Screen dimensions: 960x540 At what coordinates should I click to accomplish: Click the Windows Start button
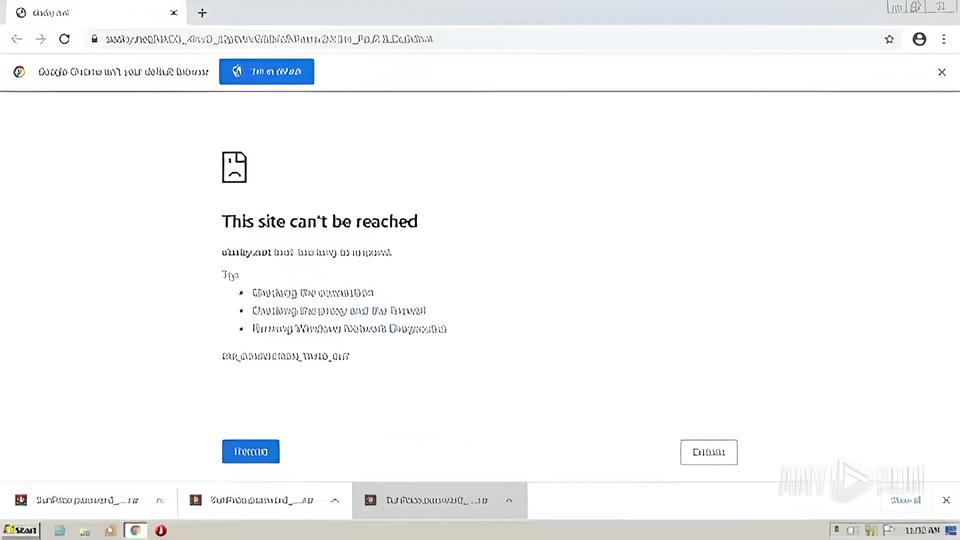[20, 530]
